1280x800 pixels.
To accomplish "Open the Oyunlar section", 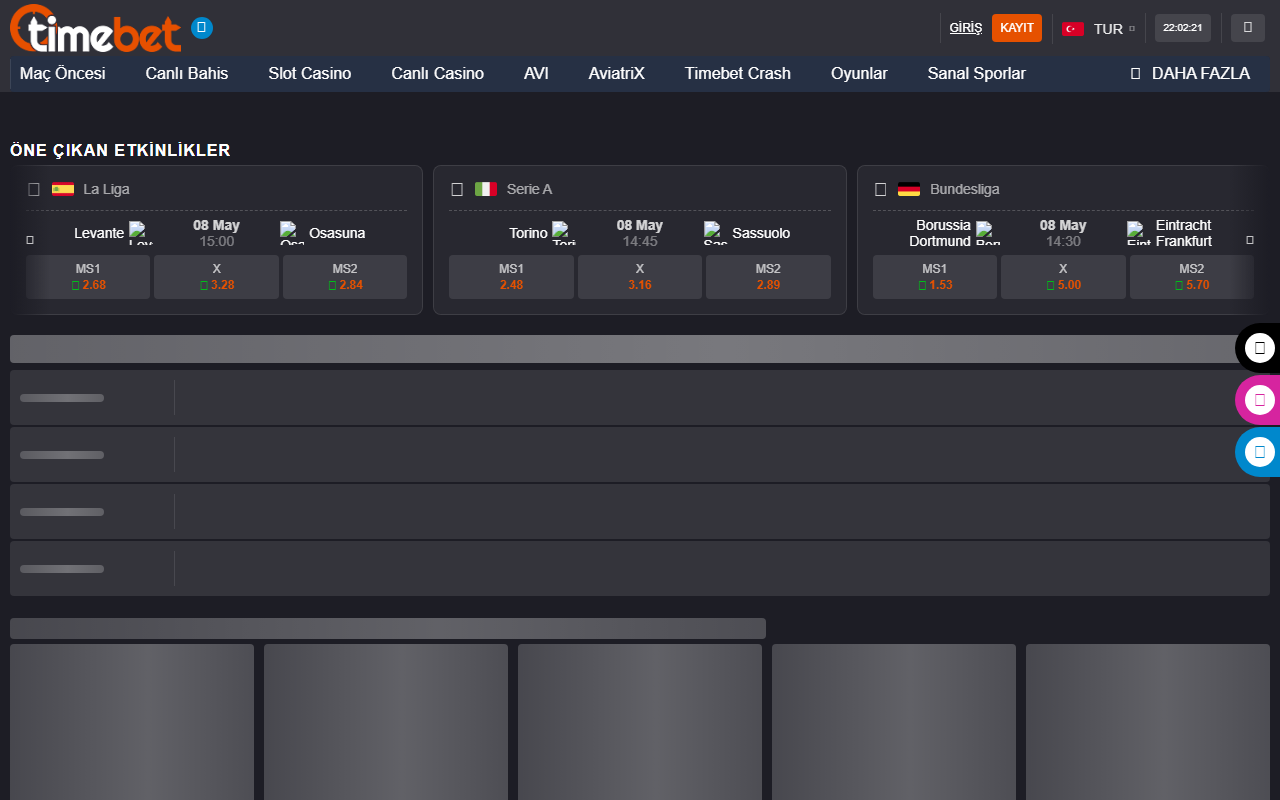I will 859,73.
